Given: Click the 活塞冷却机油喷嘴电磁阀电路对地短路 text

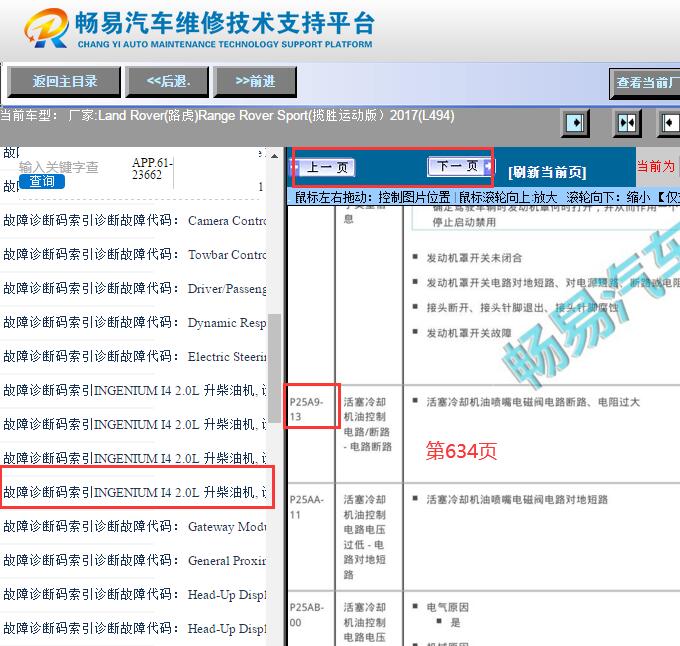Looking at the screenshot, I should point(517,499).
